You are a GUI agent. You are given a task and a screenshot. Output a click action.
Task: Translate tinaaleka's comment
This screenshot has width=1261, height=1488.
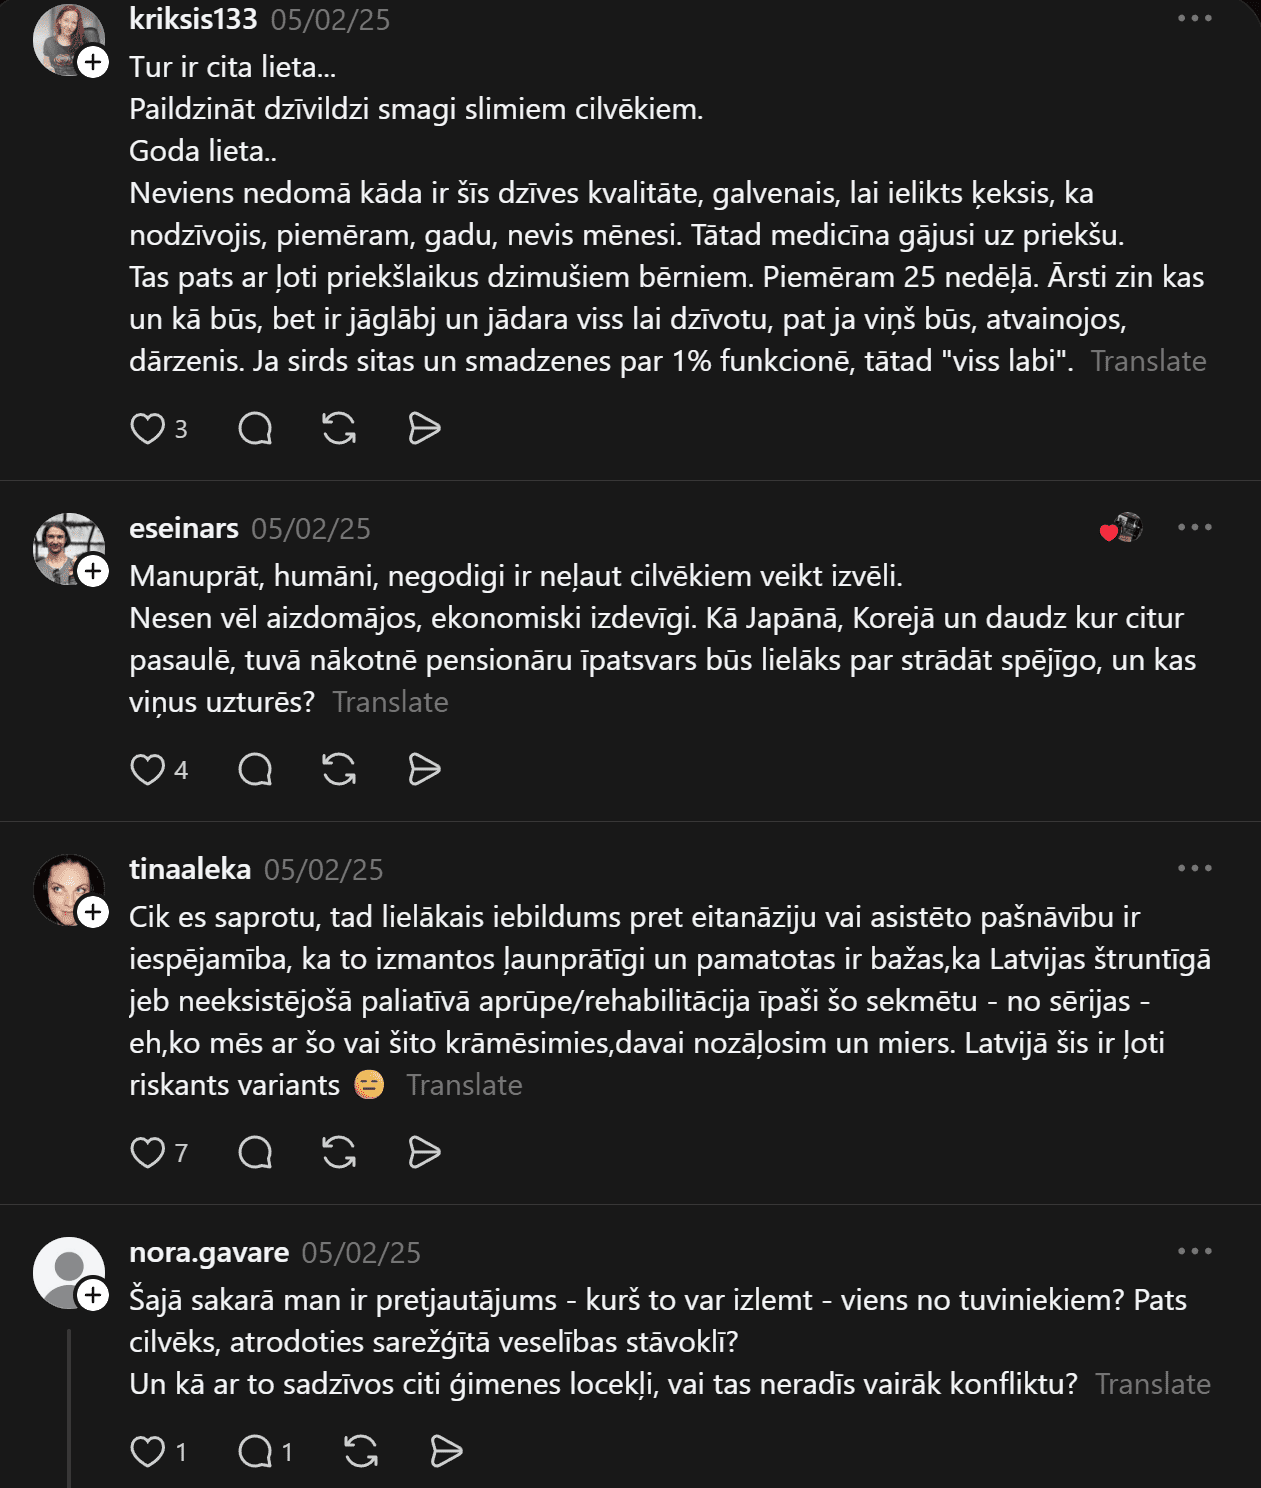tap(464, 1085)
